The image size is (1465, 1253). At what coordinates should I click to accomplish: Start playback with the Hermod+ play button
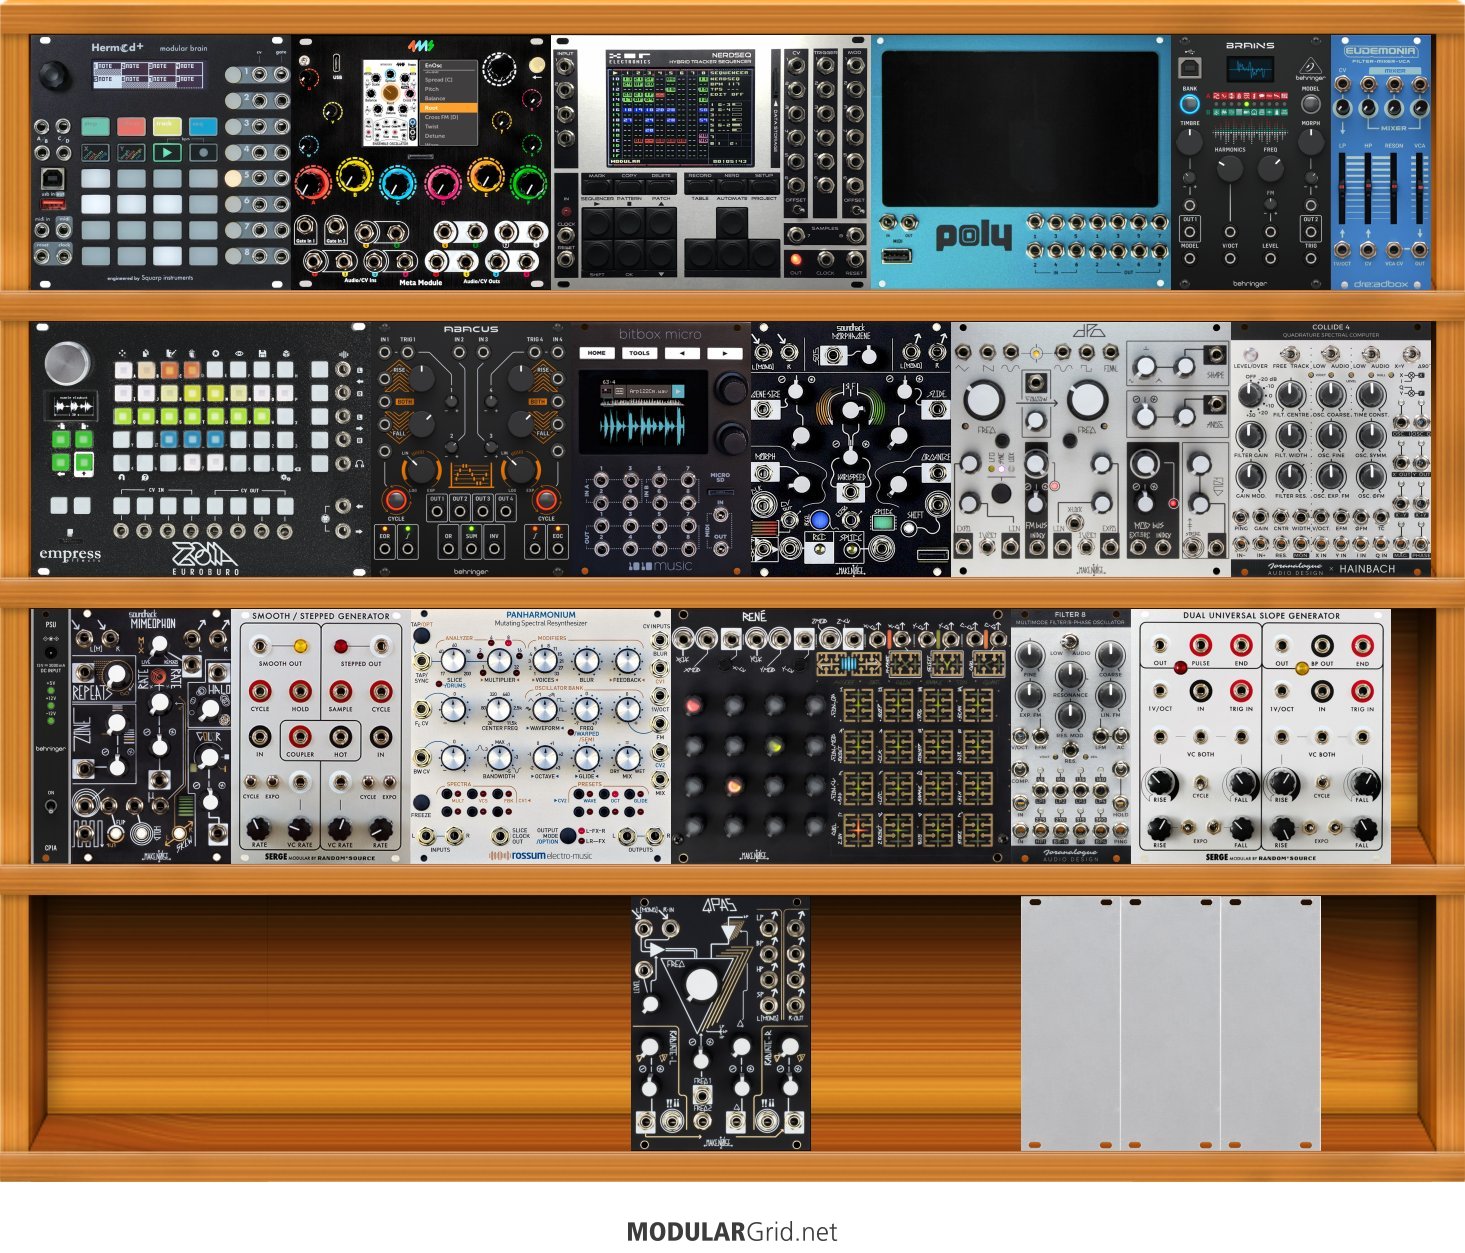pyautogui.click(x=167, y=153)
